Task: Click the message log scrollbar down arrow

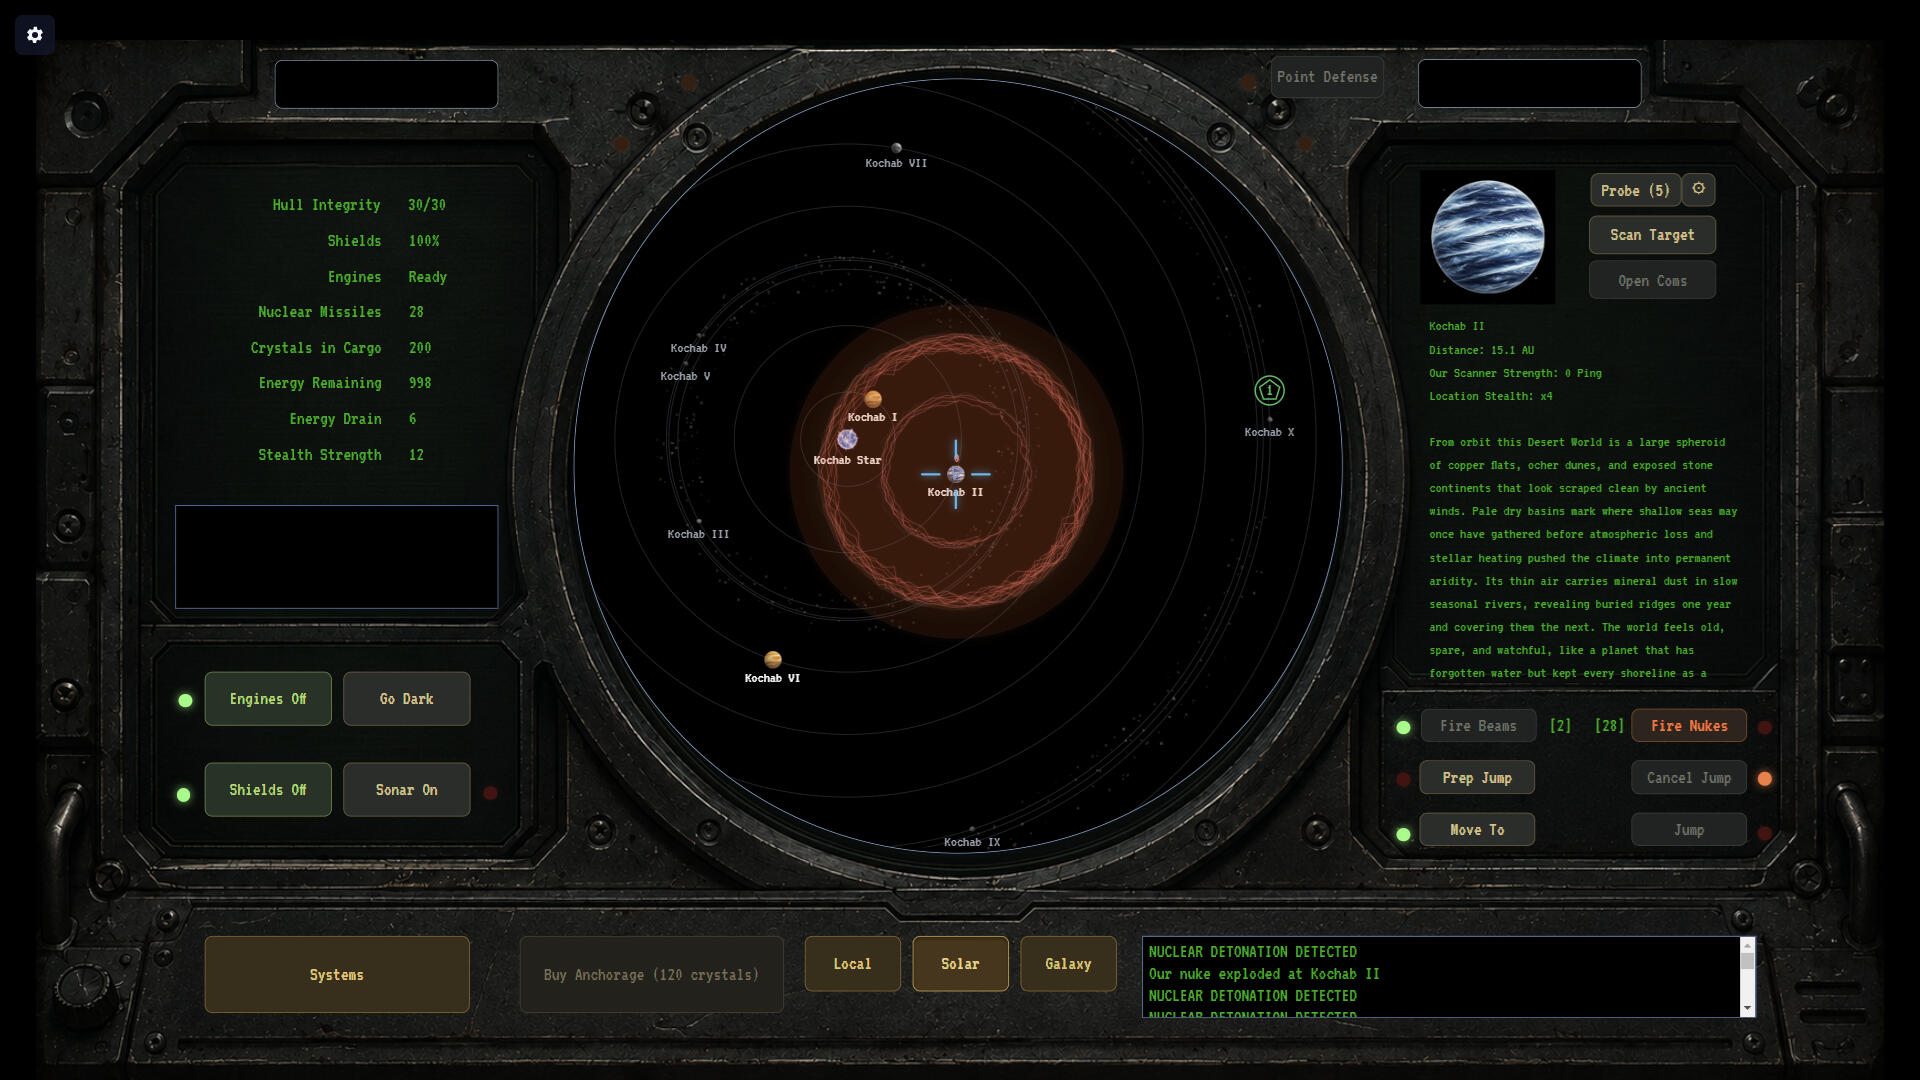Action: [x=1747, y=1008]
